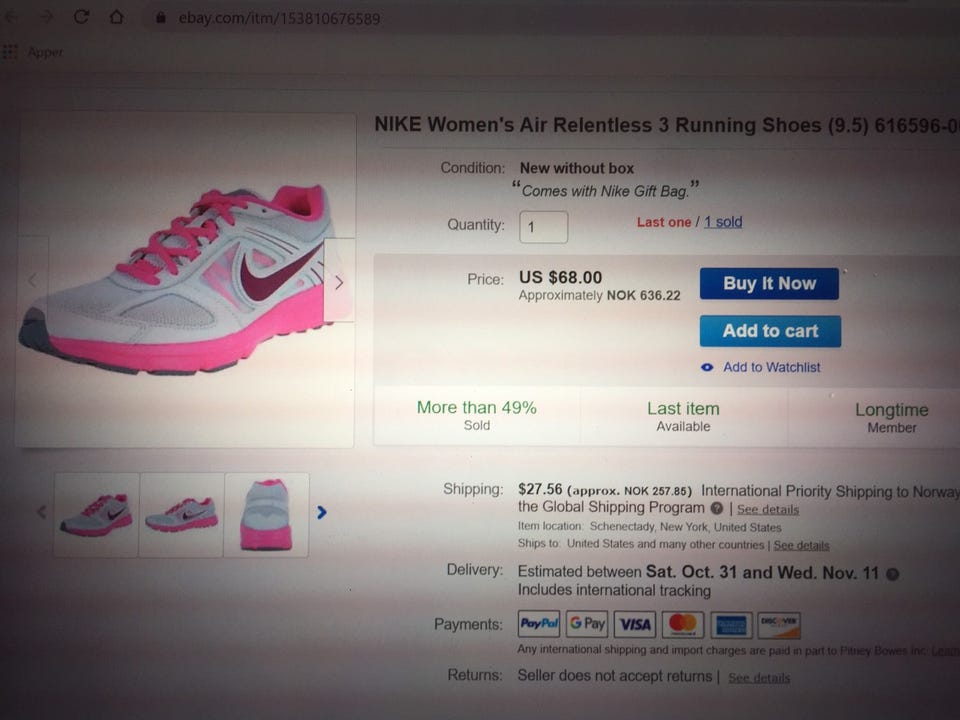Viewport: 960px width, 720px height.
Task: Go forward with the browser forward arrow
Action: [x=46, y=17]
